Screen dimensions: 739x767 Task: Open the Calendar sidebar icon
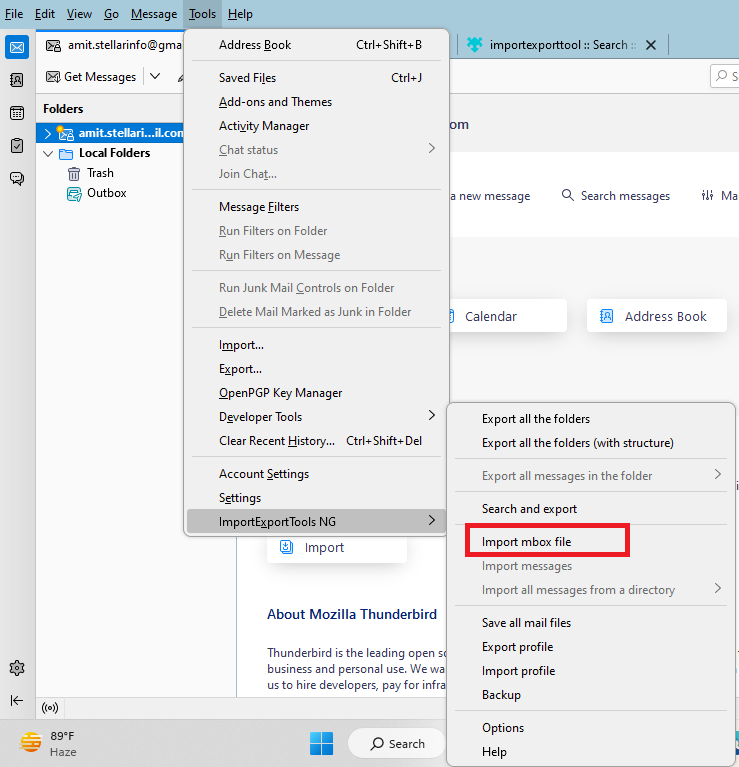[x=17, y=113]
